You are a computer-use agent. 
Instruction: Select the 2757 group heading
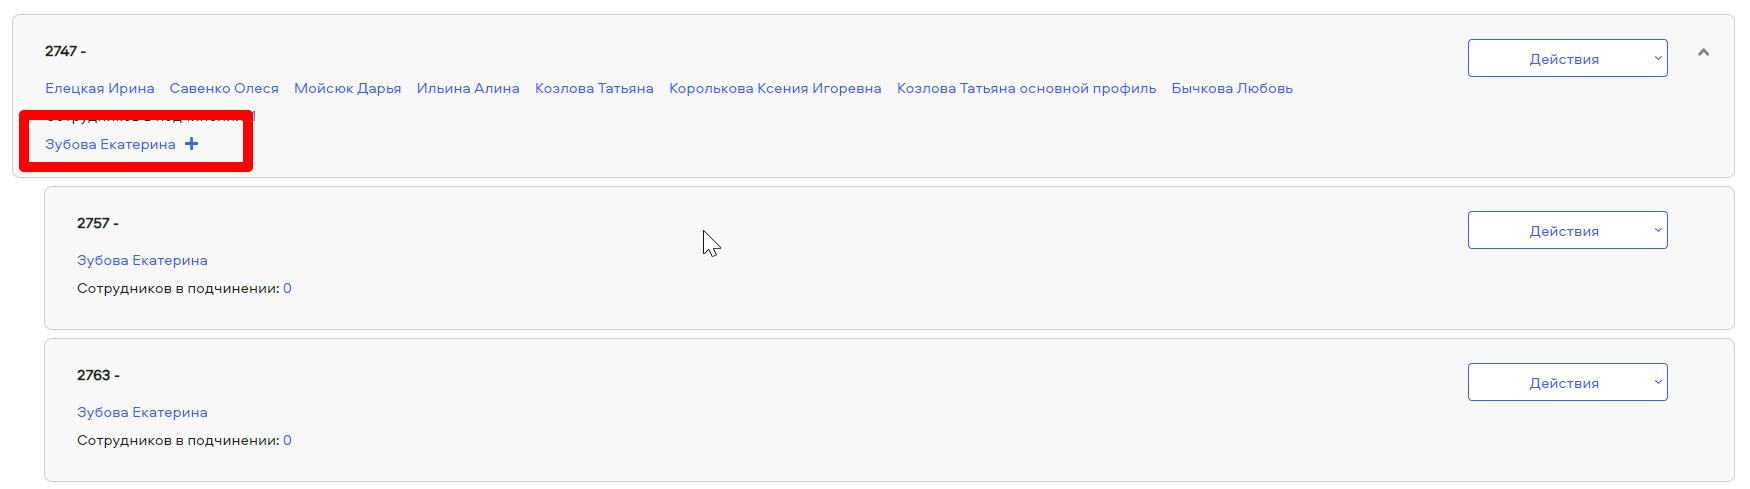click(x=98, y=223)
